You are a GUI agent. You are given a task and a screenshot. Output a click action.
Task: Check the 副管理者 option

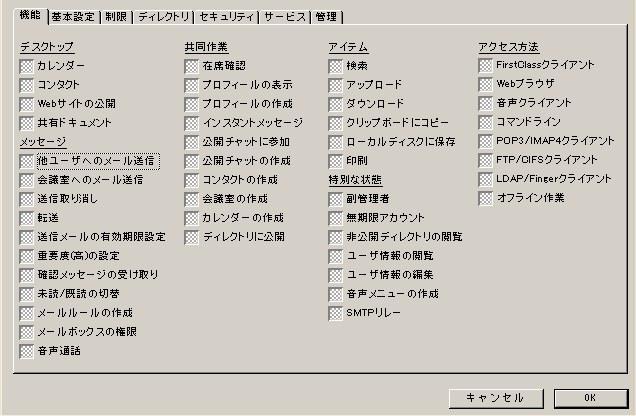pos(336,199)
